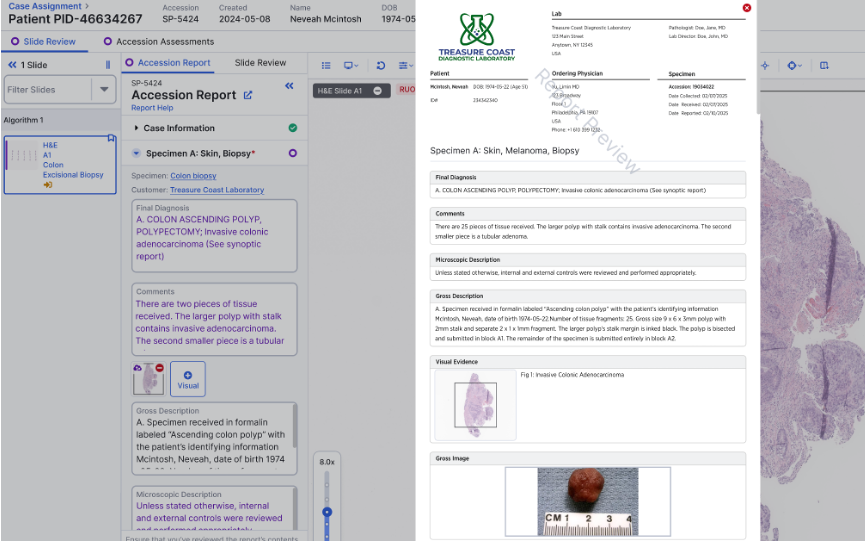
Task: Click the Gross Description box scrollbar
Action: (x=294, y=427)
